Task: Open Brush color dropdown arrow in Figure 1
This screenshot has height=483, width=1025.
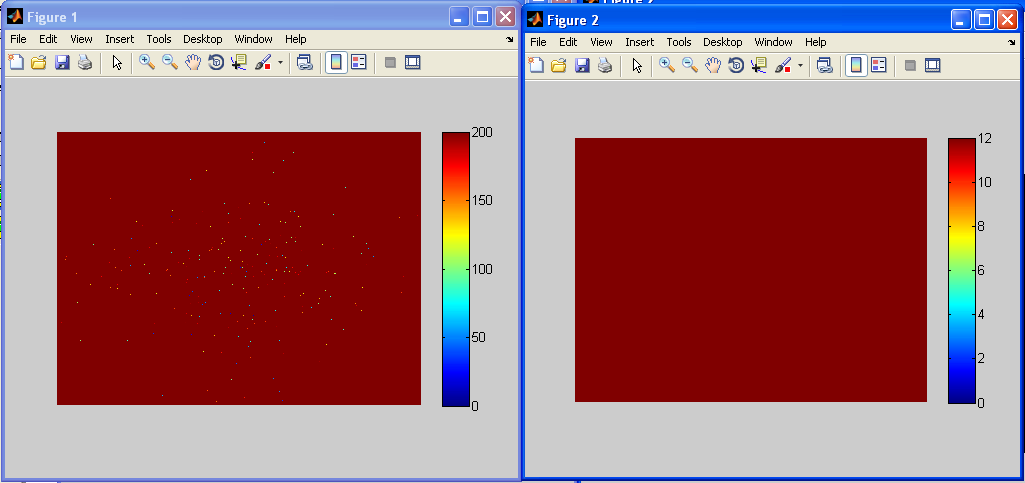Action: point(280,63)
